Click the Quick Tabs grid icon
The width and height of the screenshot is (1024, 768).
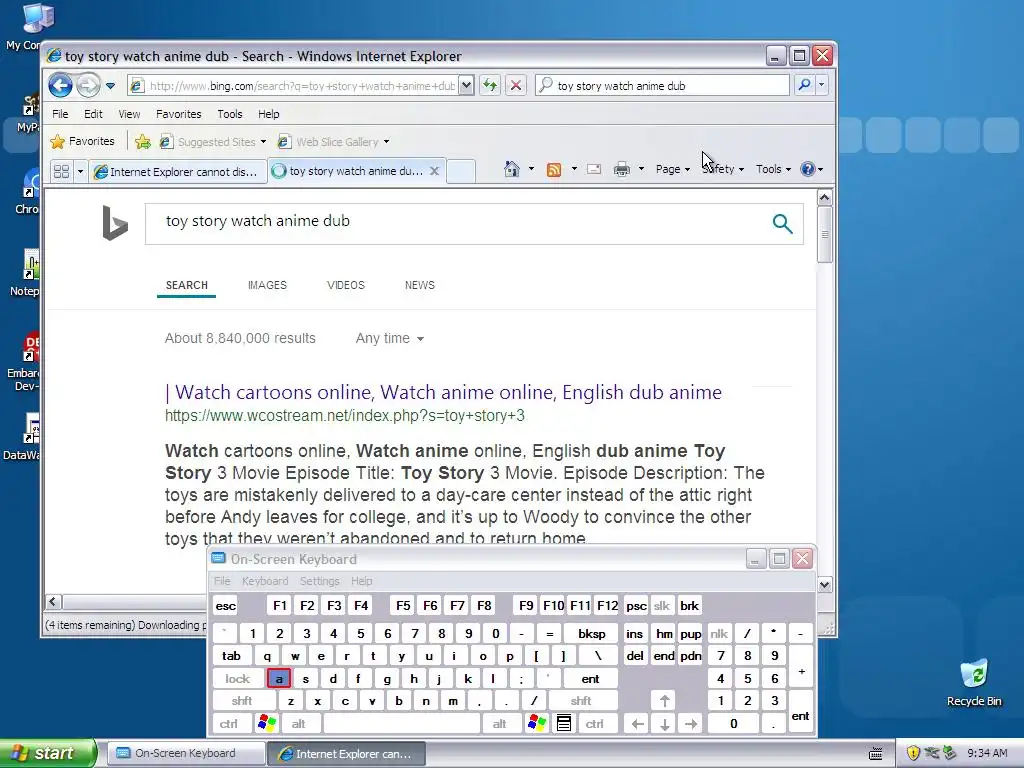point(61,171)
